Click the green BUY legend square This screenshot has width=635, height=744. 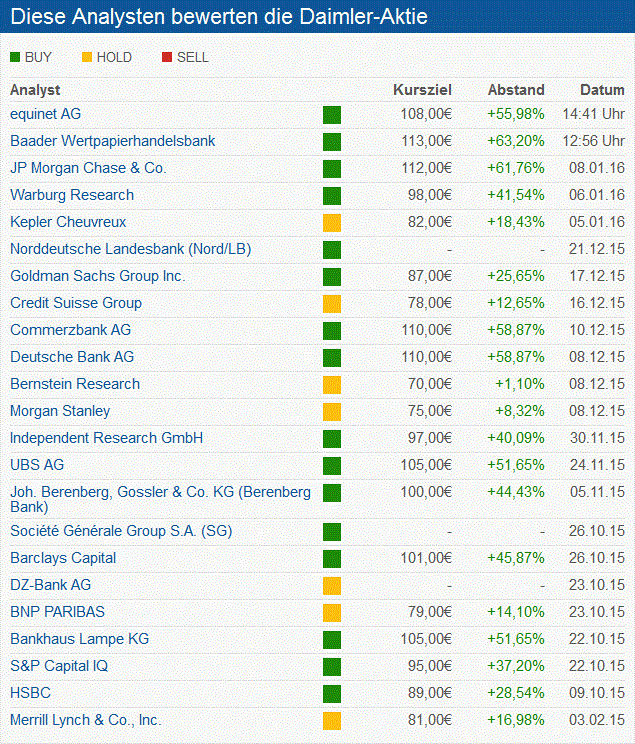click(15, 58)
